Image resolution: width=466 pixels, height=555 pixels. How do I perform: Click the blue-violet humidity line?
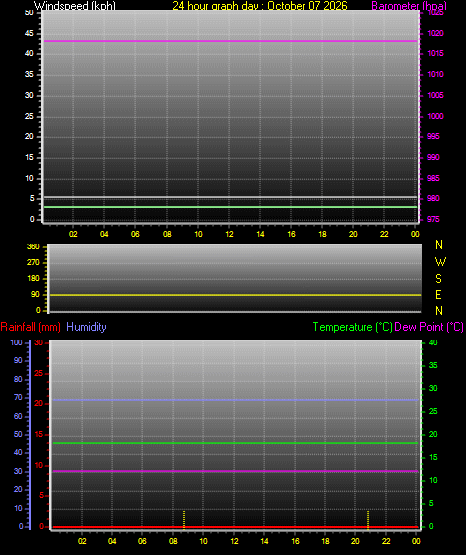click(235, 400)
